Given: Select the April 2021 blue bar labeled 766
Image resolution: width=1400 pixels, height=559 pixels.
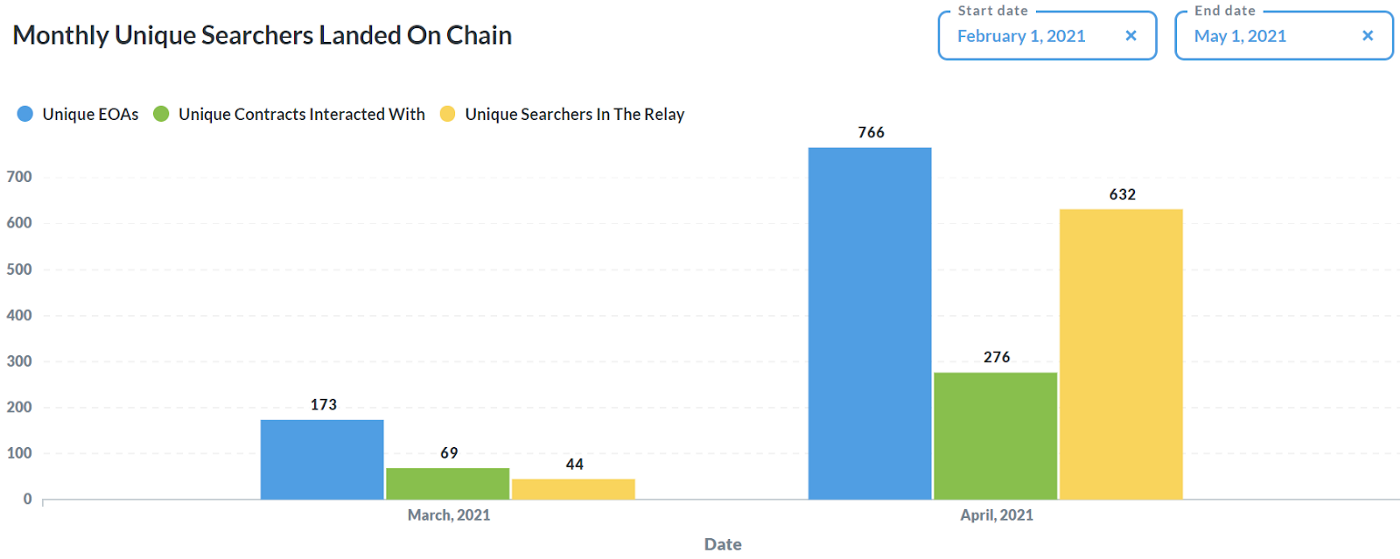Looking at the screenshot, I should [870, 323].
